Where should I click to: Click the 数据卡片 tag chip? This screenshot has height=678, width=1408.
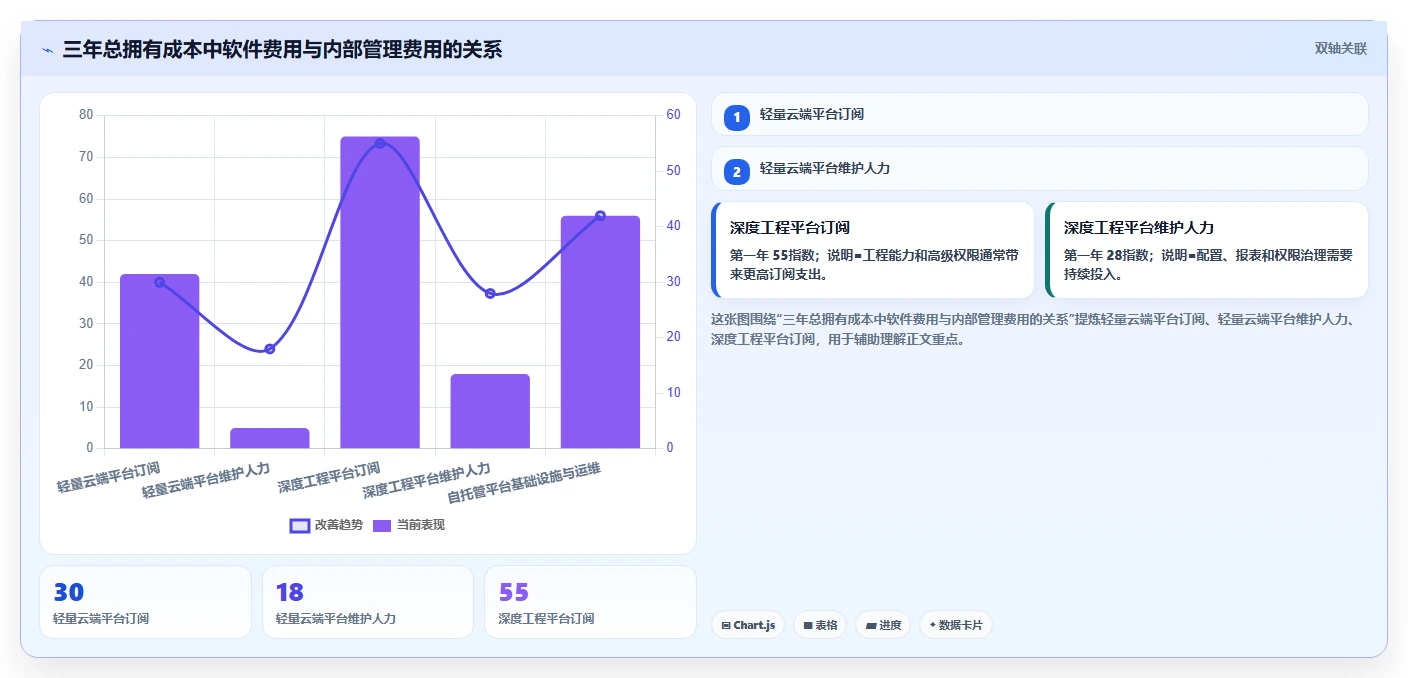pos(955,625)
